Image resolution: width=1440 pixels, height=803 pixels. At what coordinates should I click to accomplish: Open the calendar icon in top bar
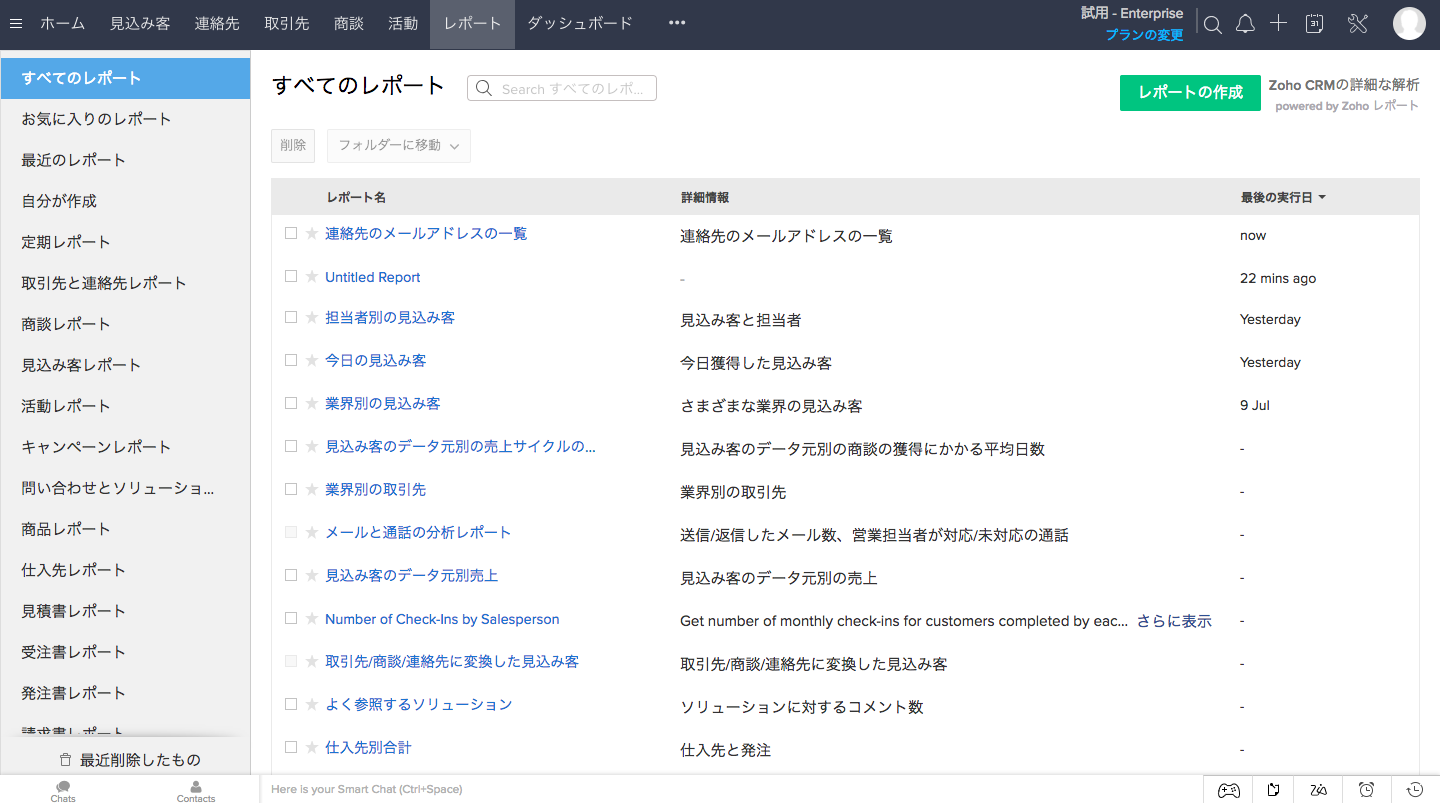pyautogui.click(x=1315, y=24)
